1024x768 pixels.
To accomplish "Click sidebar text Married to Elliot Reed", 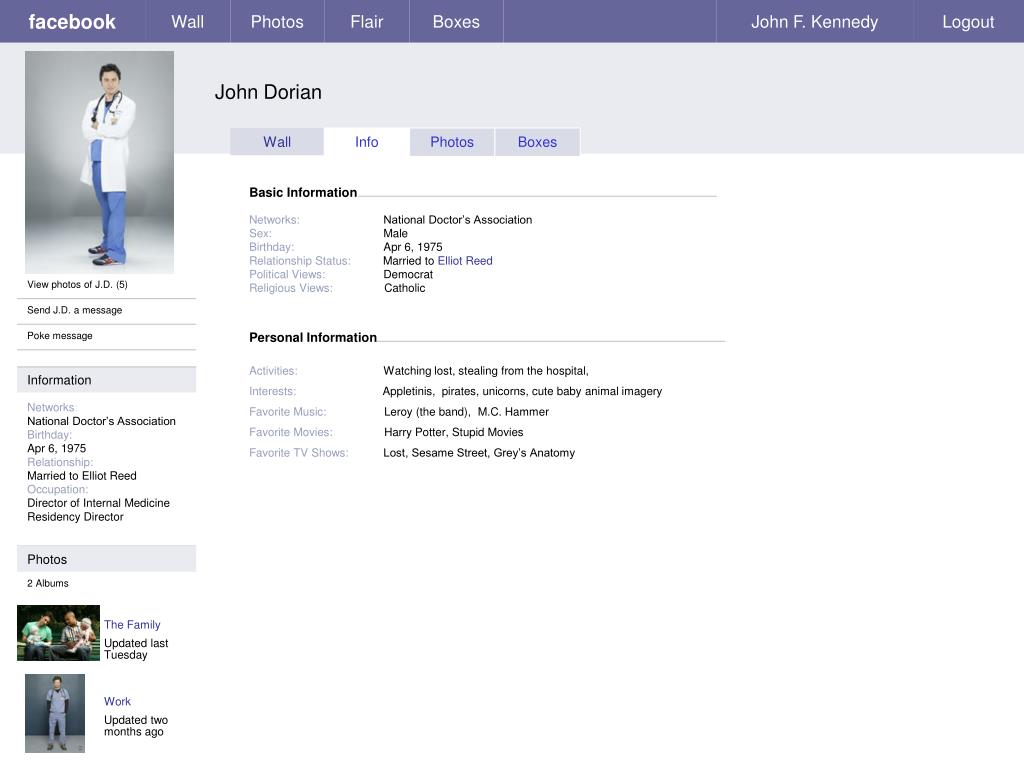I will point(82,475).
